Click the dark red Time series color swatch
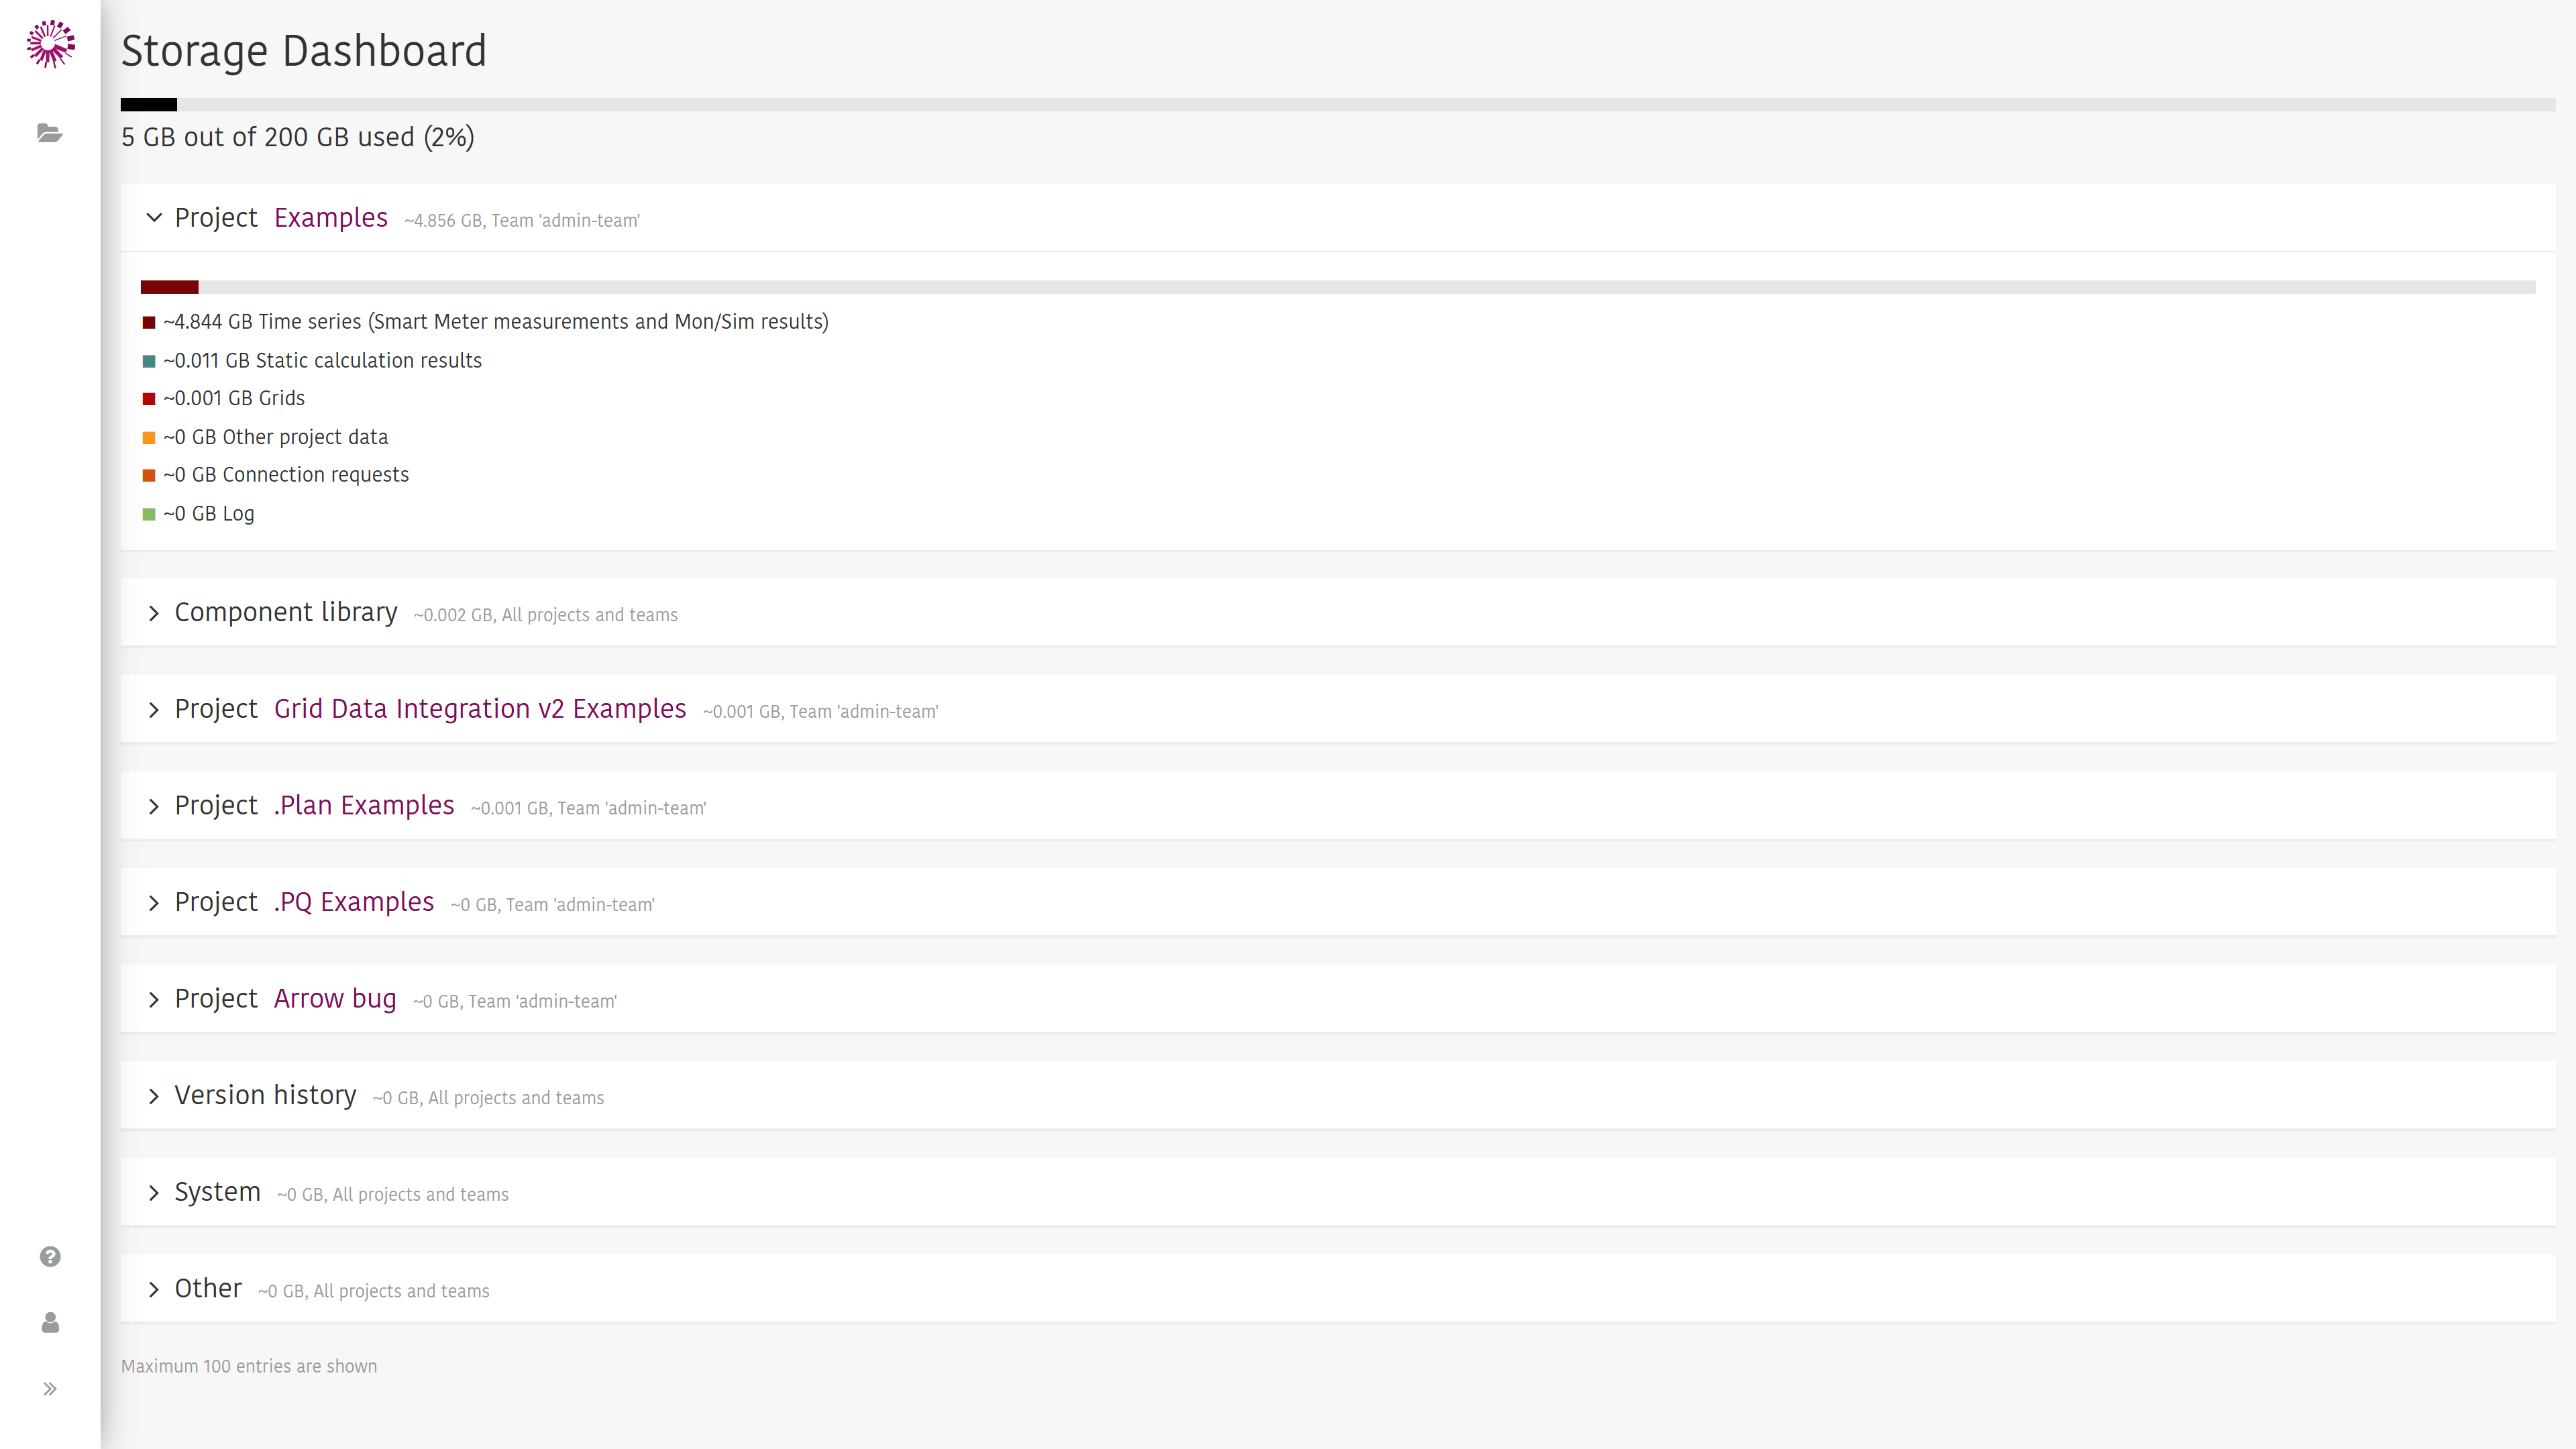The image size is (2576, 1449). point(149,322)
